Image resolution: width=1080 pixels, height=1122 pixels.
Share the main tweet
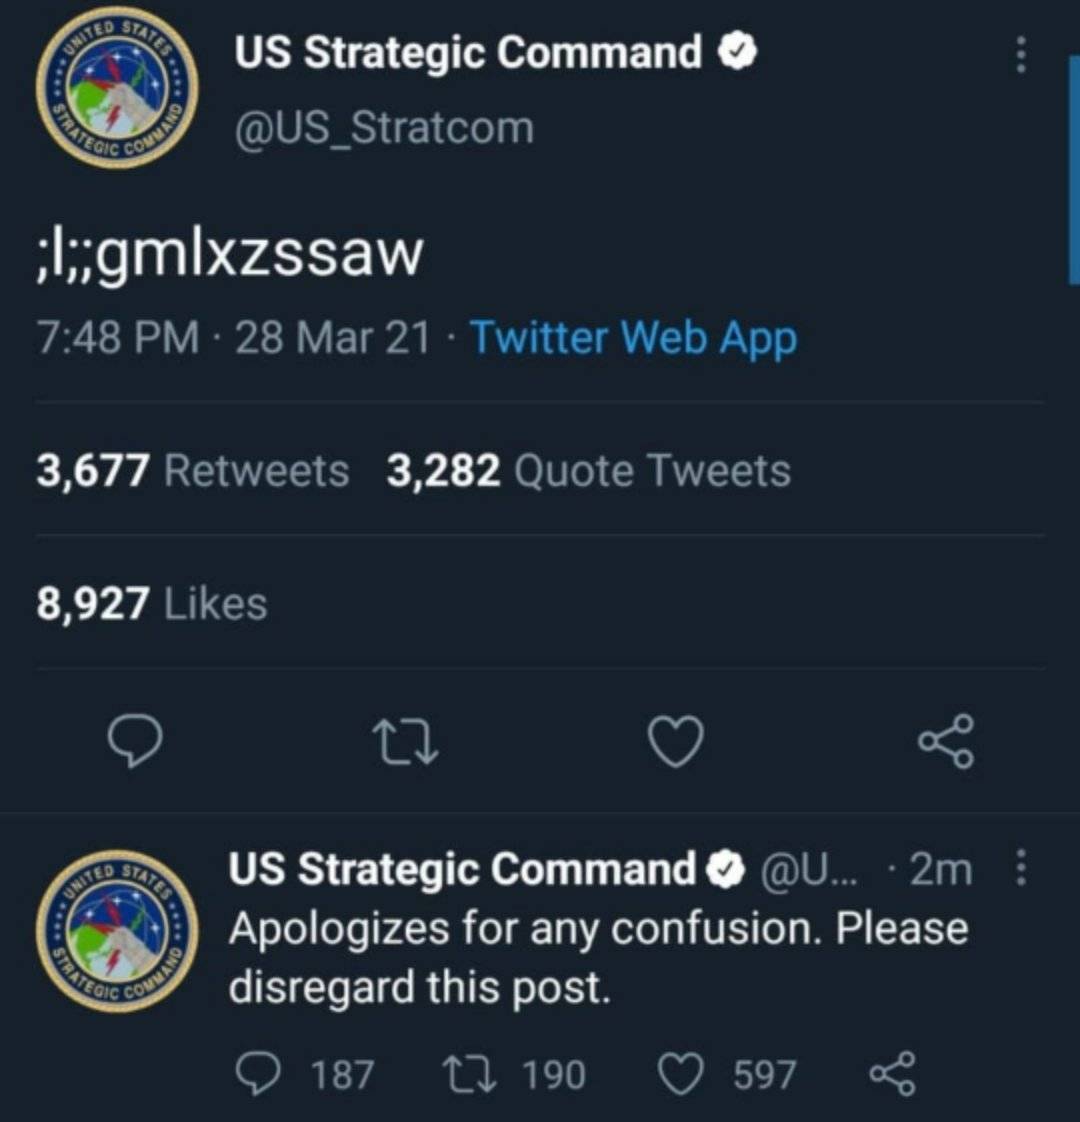tap(946, 741)
